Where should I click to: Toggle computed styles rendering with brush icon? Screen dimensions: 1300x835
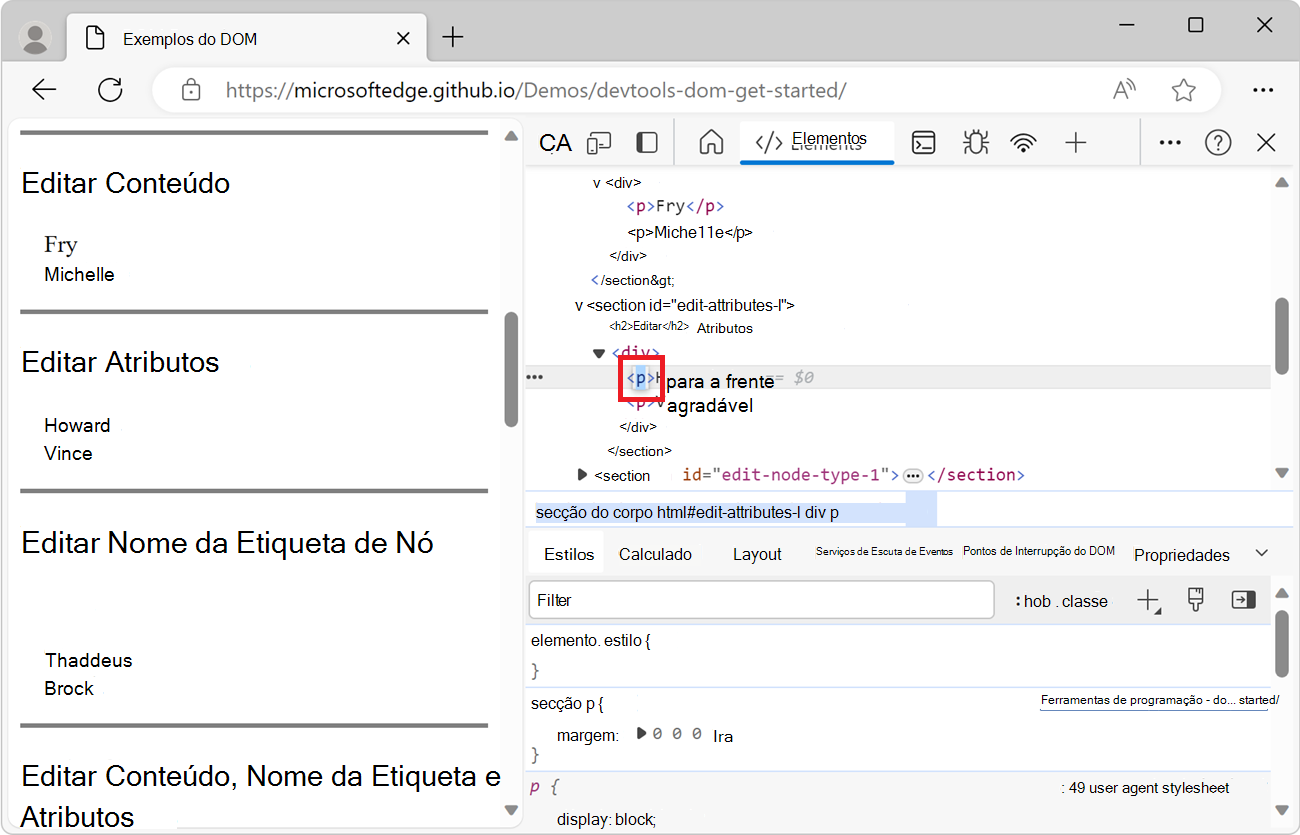tap(1195, 601)
